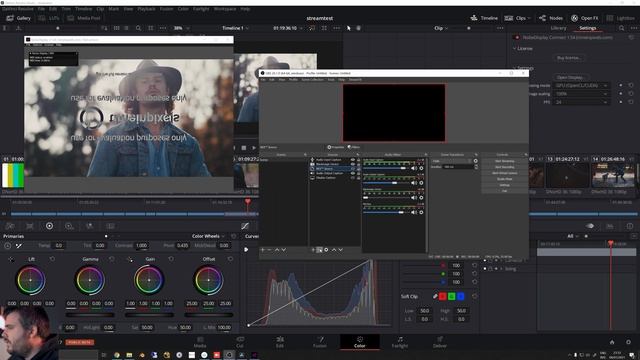Open the viewer zoom percentage dropdown
Image resolution: width=640 pixels, height=360 pixels.
[182, 28]
